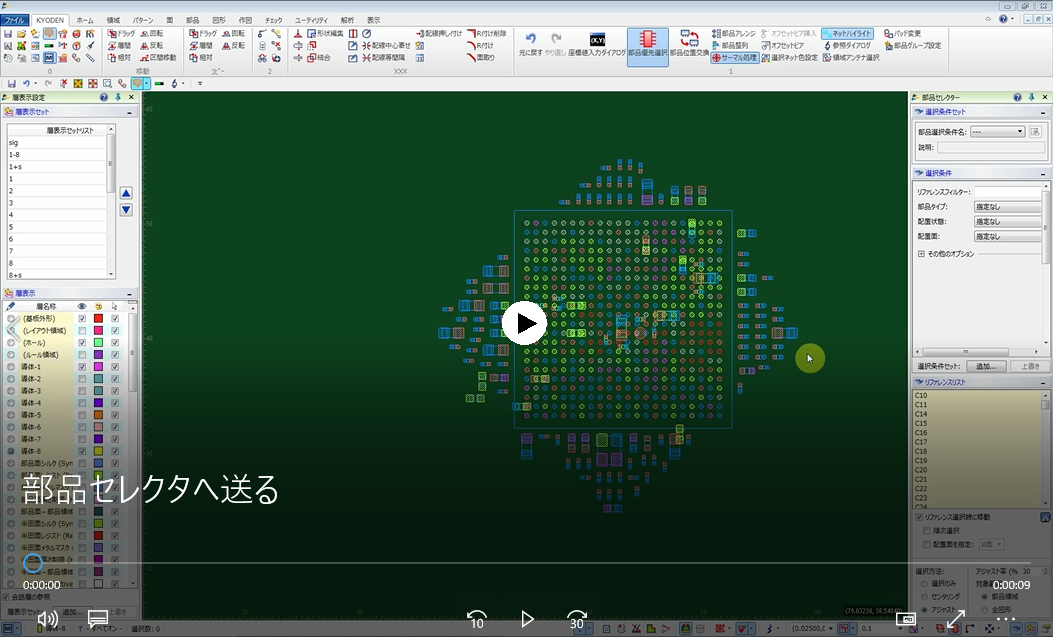Open the 部品選択条件名 dropdown
Viewport: 1053px width, 637px height.
coord(997,132)
